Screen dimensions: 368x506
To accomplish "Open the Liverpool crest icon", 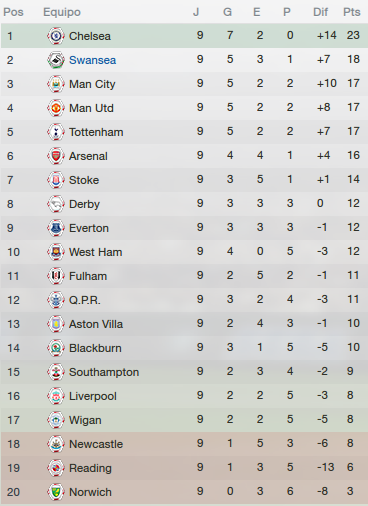I will point(56,396).
